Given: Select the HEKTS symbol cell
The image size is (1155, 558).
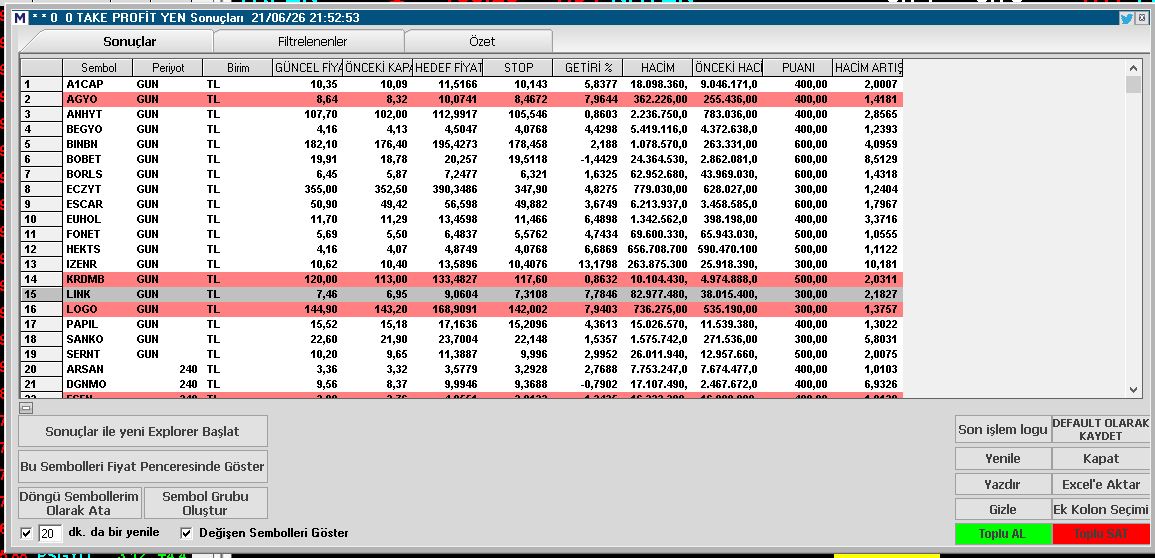Looking at the screenshot, I should pyautogui.click(x=98, y=249).
